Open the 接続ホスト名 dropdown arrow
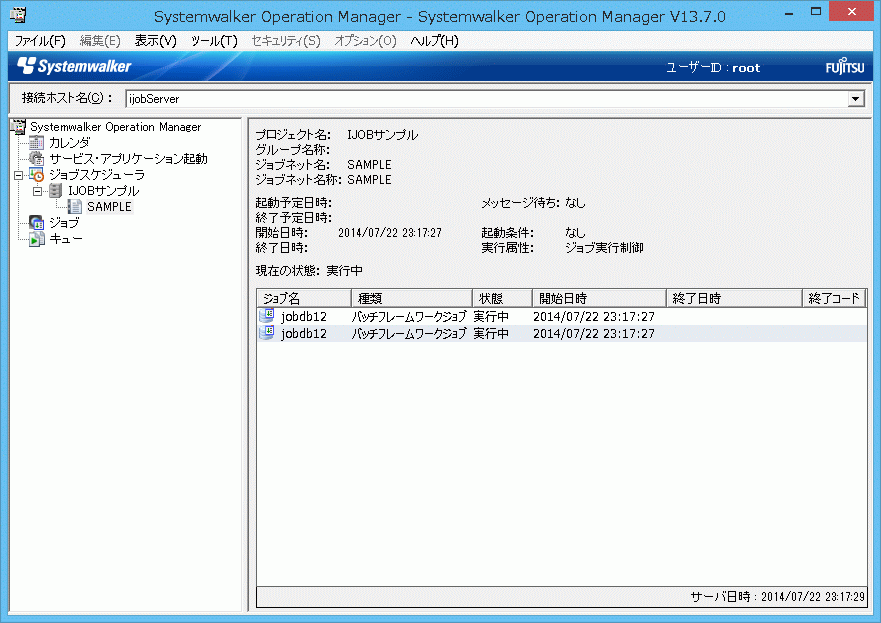Viewport: 881px width, 623px height. pos(855,99)
